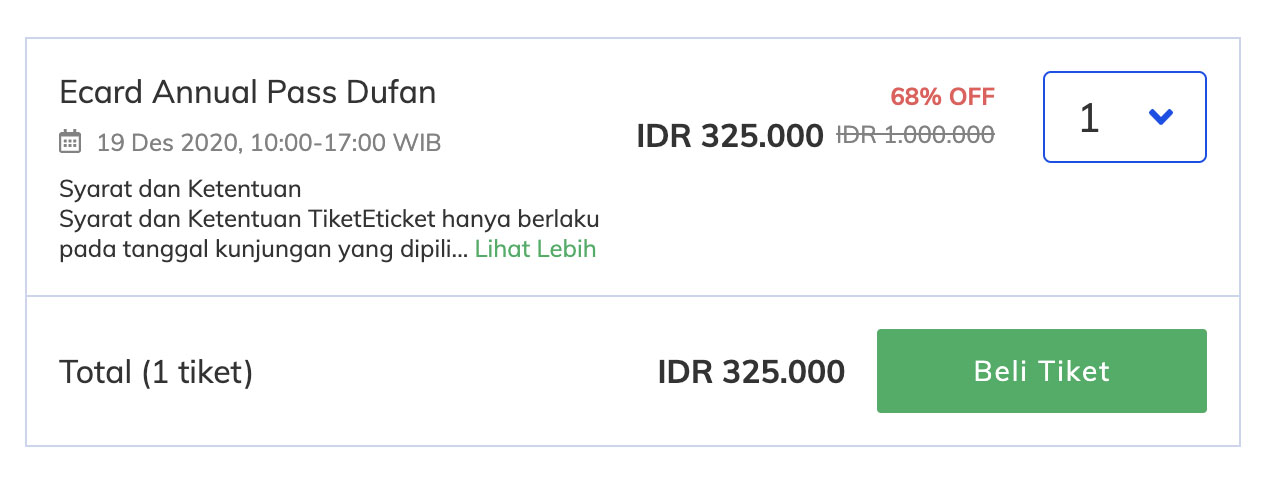Click the Ecard Annual Pass Dufan title
Viewport: 1281px width, 487px height.
pyautogui.click(x=248, y=92)
